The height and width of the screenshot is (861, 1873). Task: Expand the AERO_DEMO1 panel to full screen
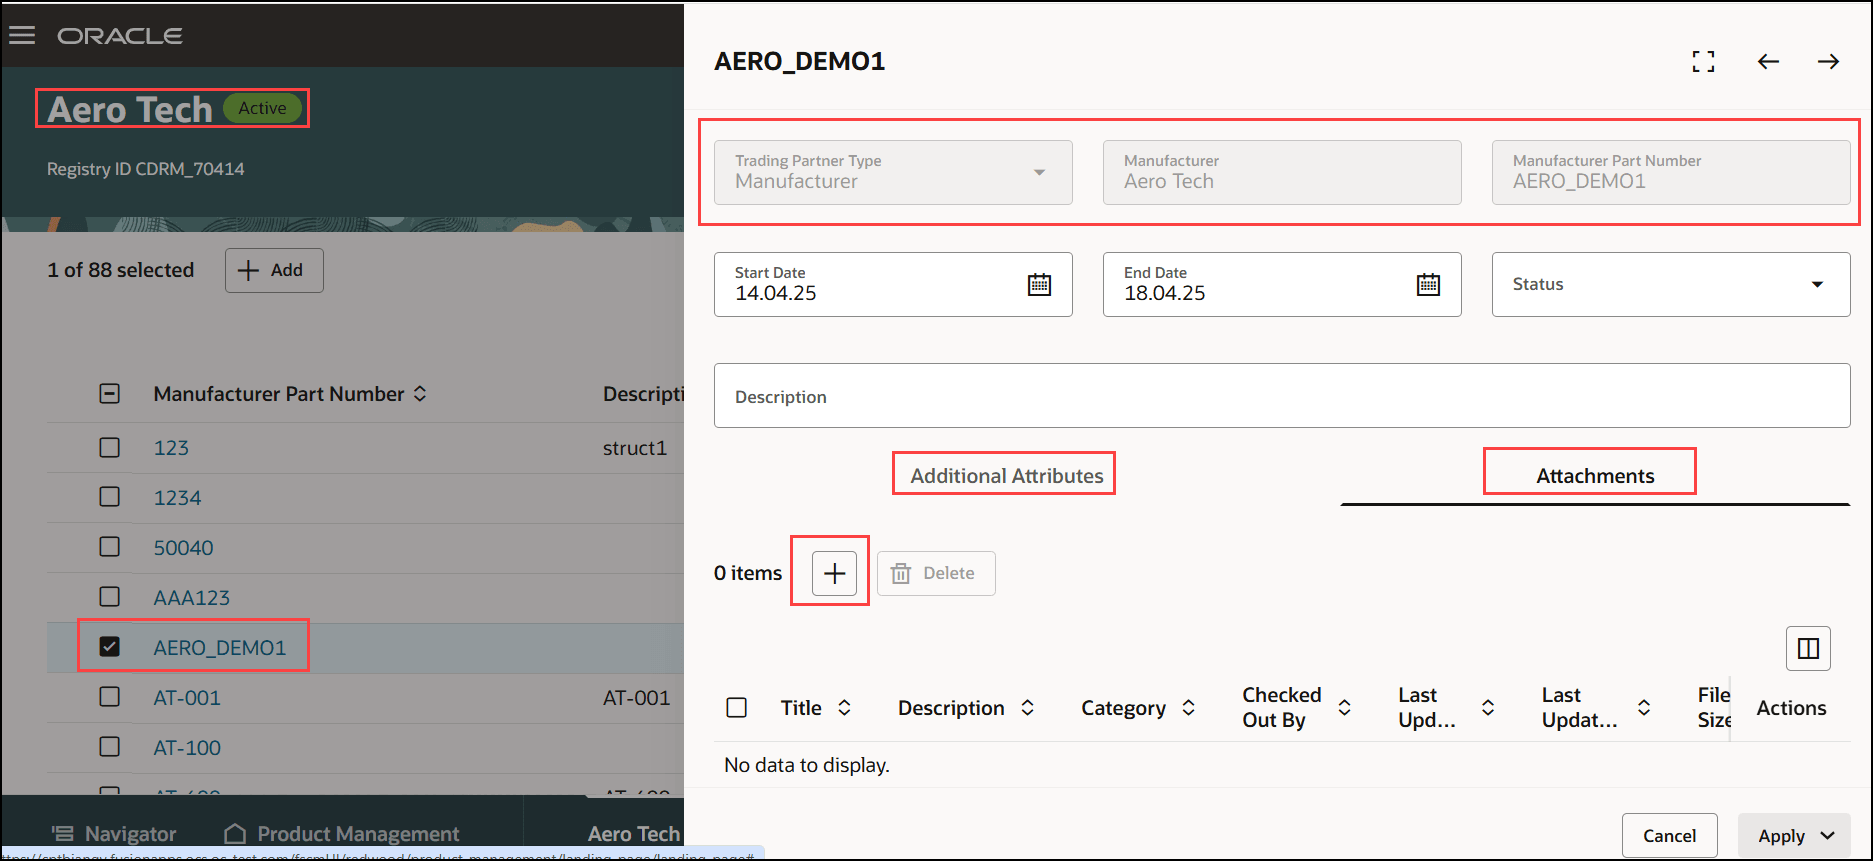[x=1703, y=62]
